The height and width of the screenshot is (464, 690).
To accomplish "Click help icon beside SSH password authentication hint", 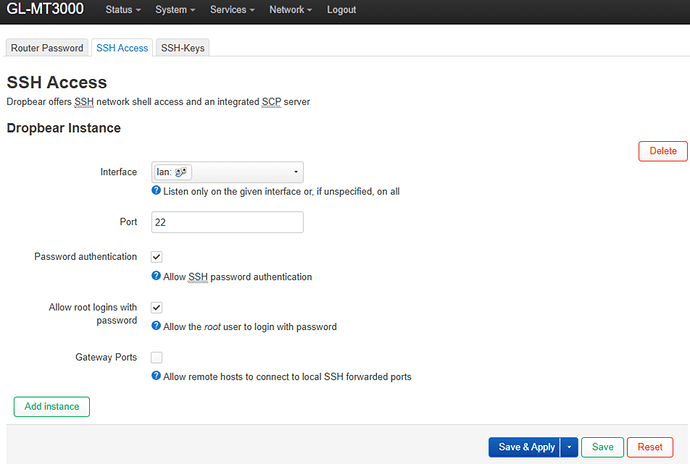I will pyautogui.click(x=156, y=277).
